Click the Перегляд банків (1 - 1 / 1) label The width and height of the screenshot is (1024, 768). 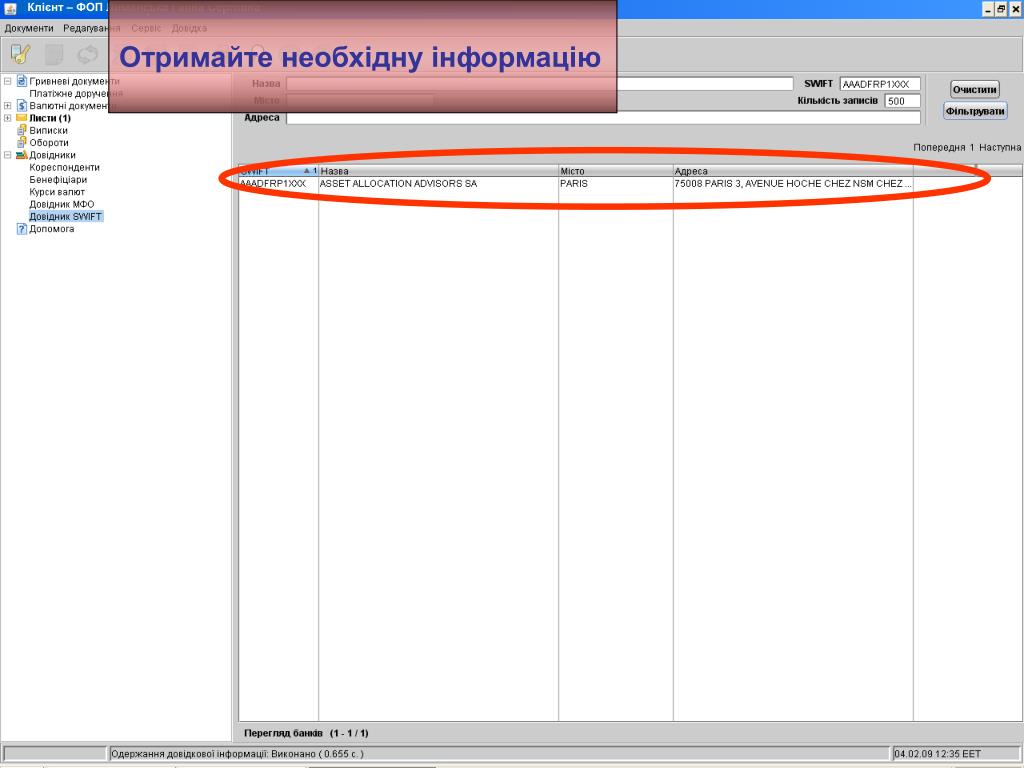pyautogui.click(x=306, y=733)
